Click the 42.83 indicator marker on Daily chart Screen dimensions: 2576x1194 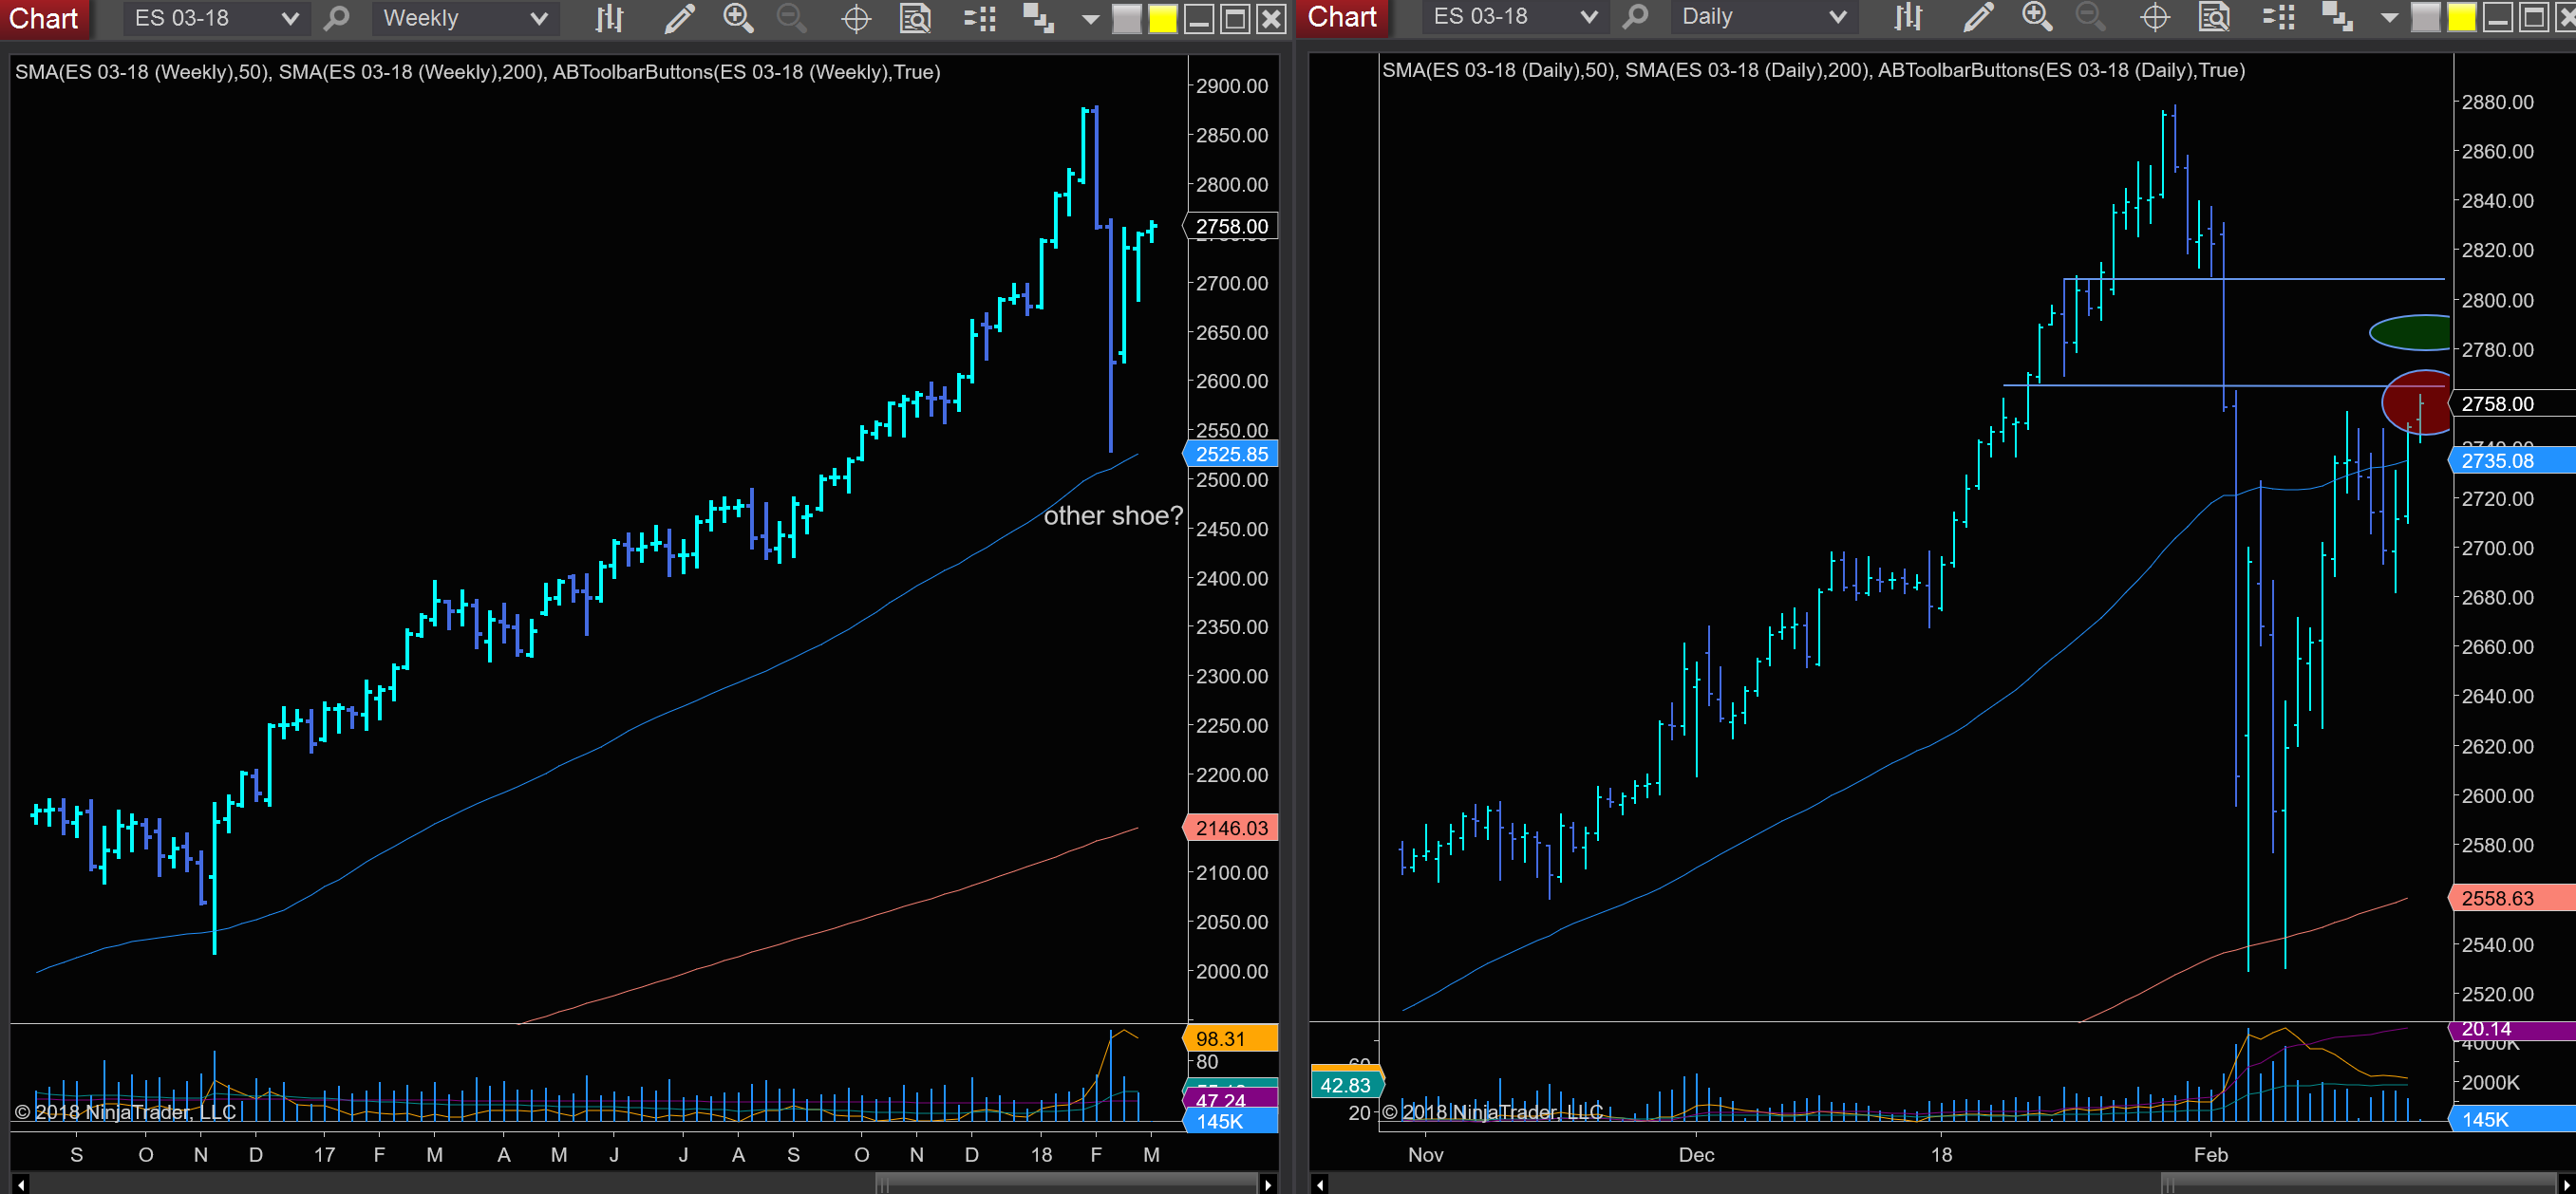coord(1346,1085)
